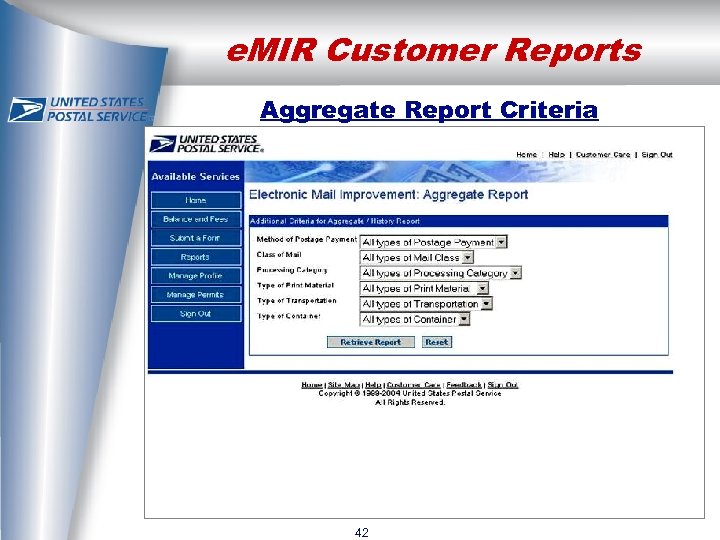The image size is (720, 540).
Task: Click the USPS logo on the slide's left banner
Action: click(x=78, y=109)
